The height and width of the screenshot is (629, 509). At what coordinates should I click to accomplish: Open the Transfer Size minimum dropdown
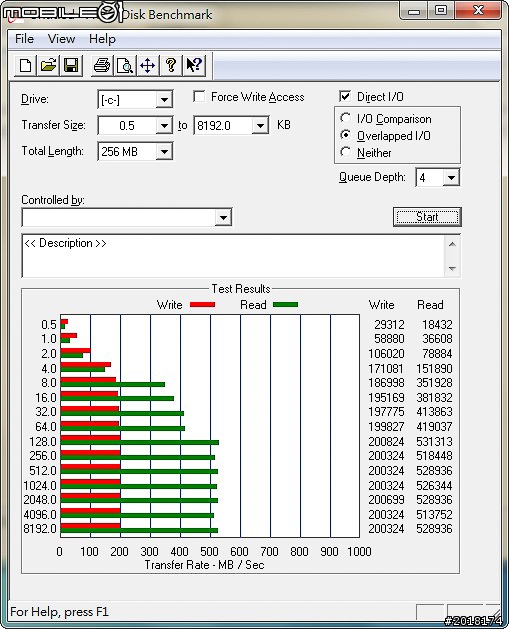pyautogui.click(x=164, y=126)
